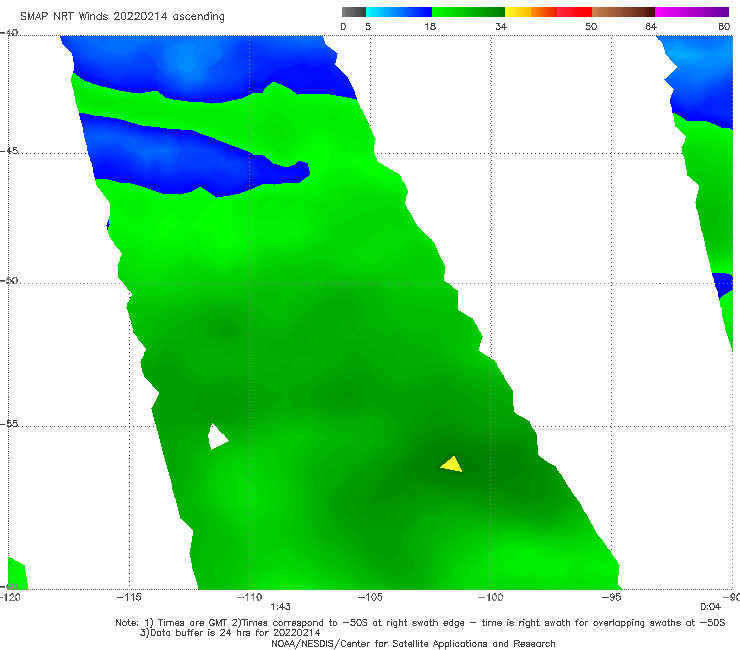Click the longitude label '-100'
The height and width of the screenshot is (650, 740).
coord(490,597)
